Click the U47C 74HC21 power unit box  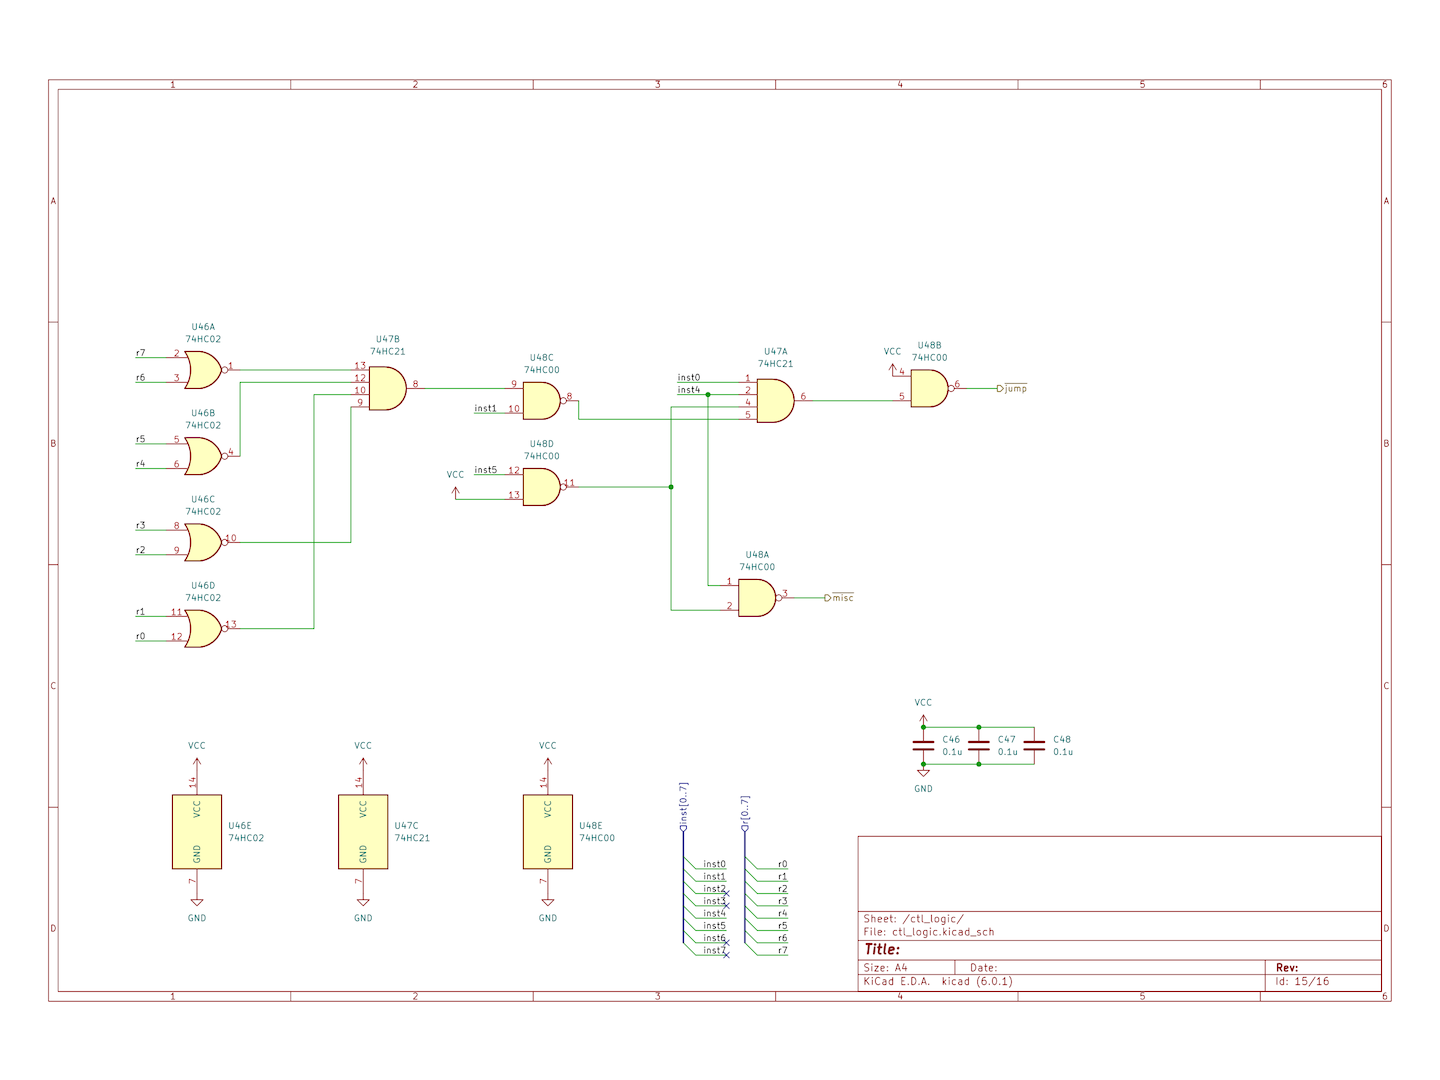363,832
